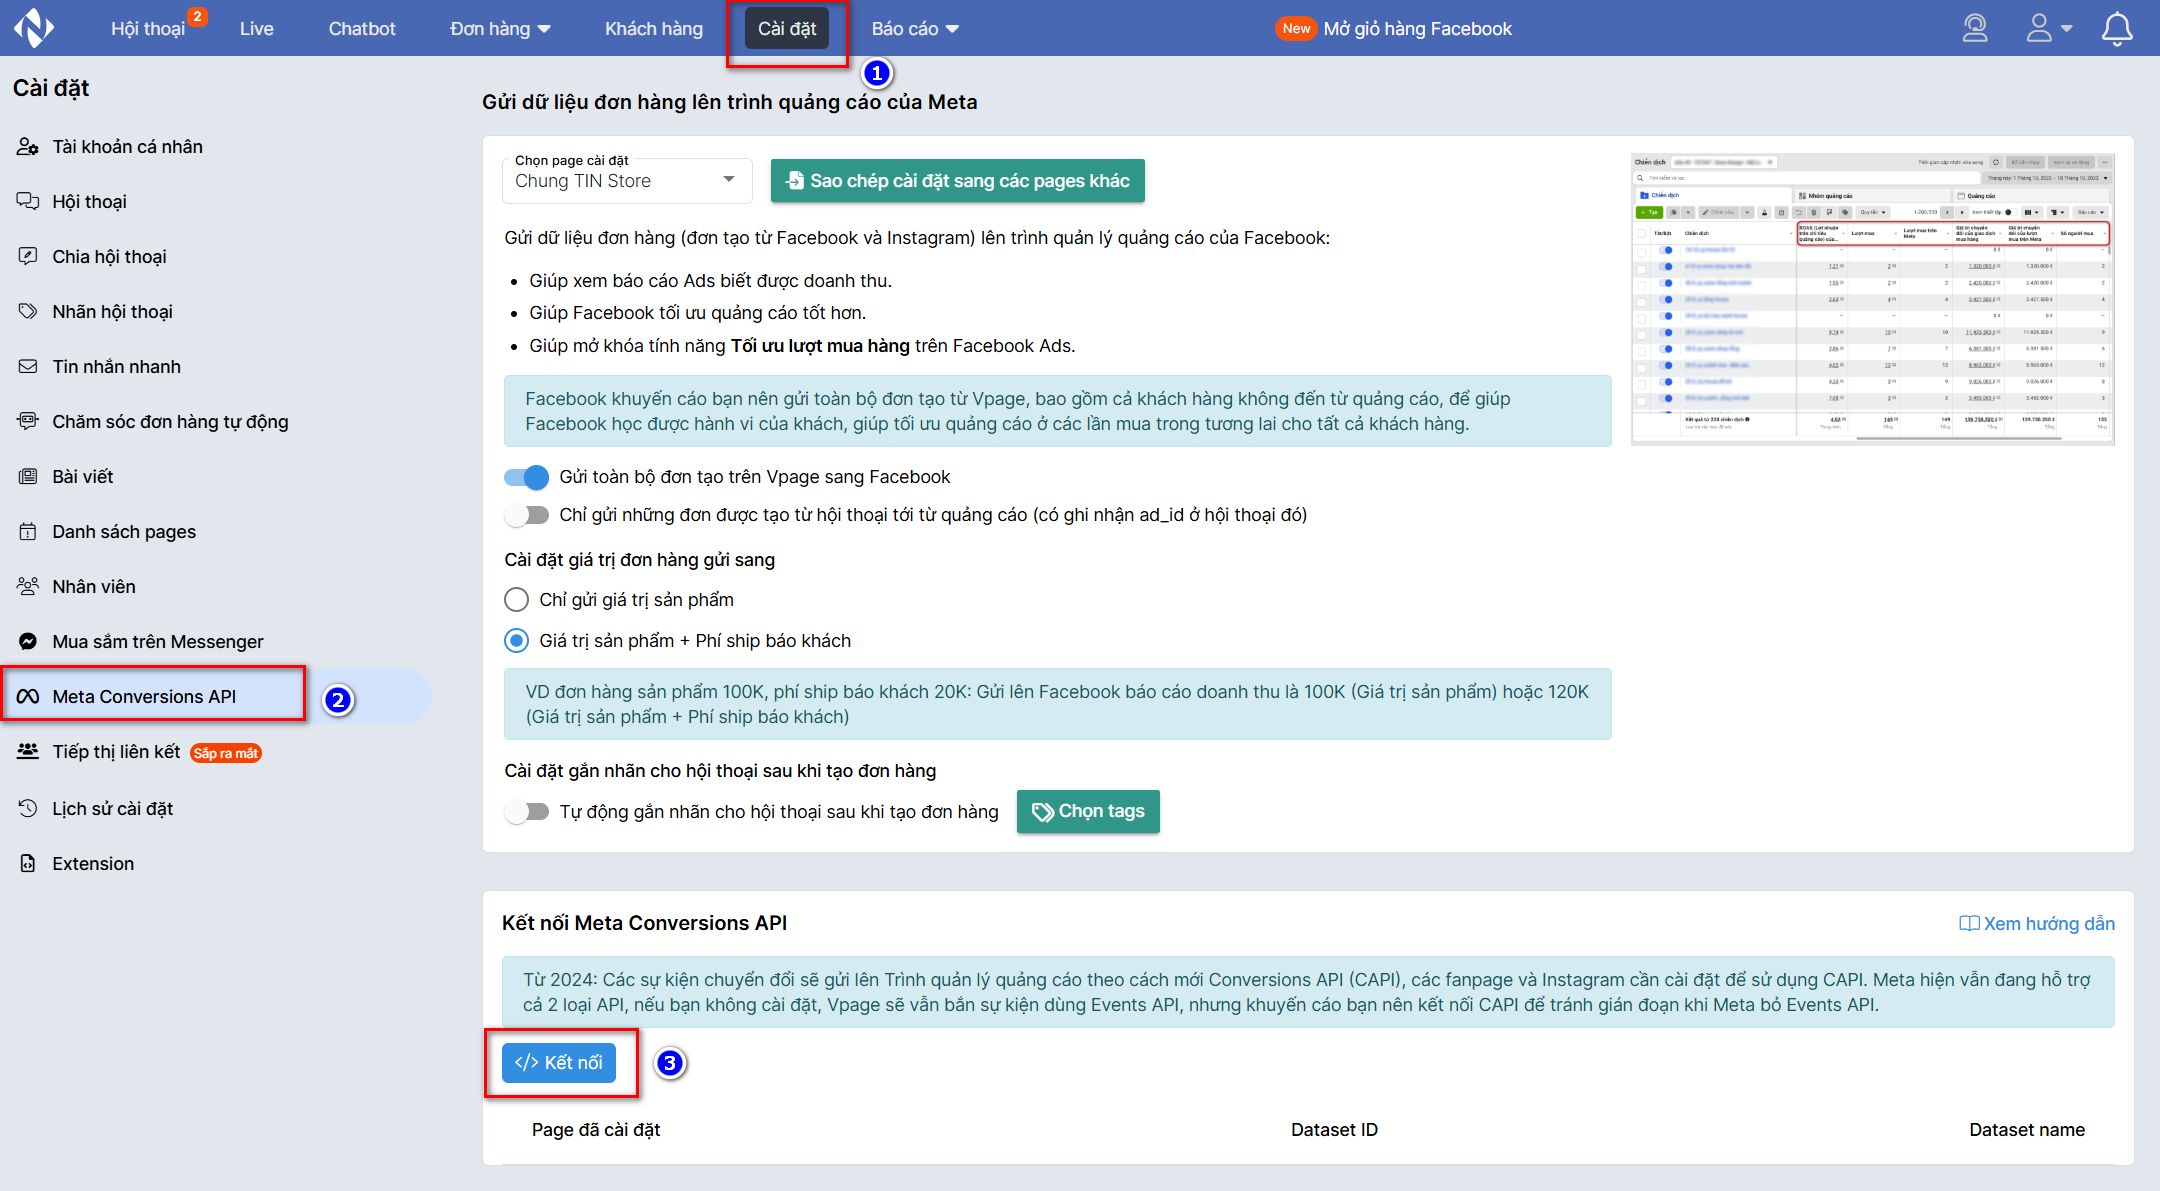The image size is (2160, 1191).
Task: Click the Hội thoại icon in sidebar
Action: click(26, 201)
